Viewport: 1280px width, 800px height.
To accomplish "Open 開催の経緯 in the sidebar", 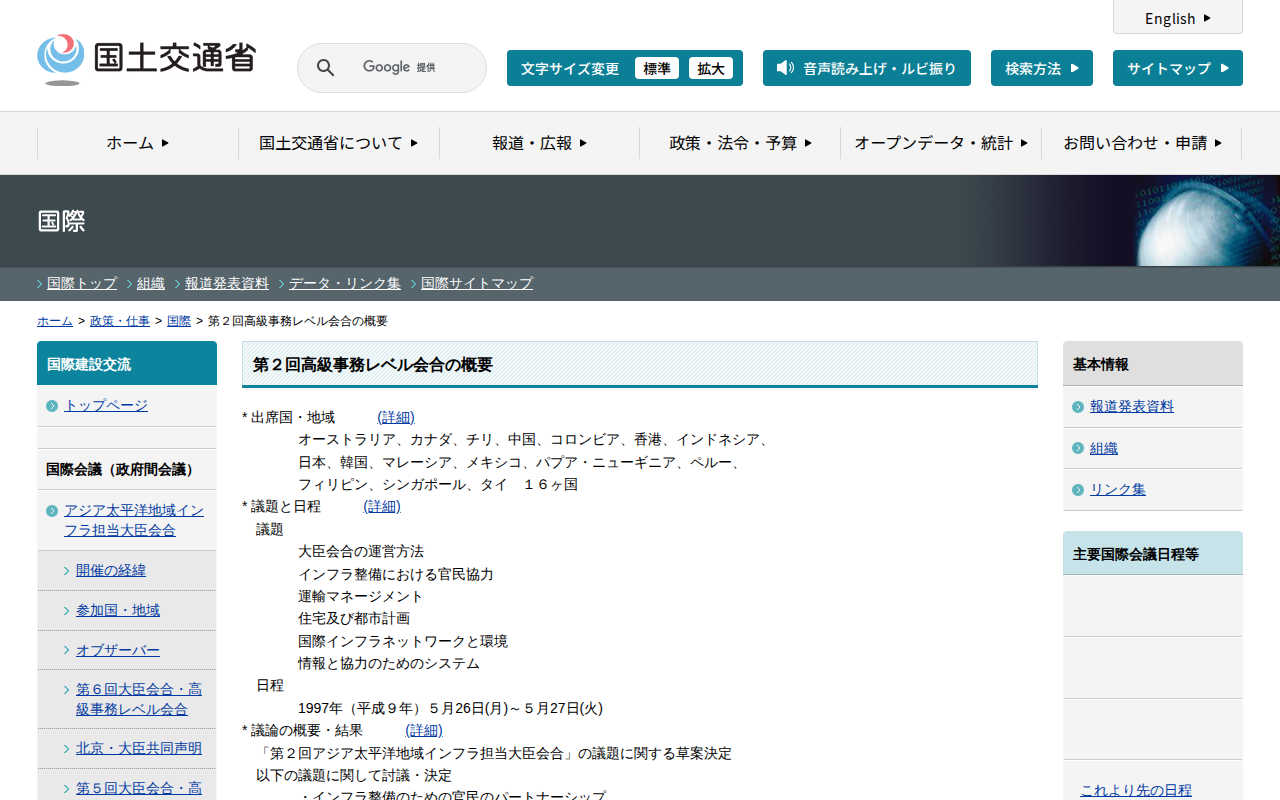I will point(111,570).
